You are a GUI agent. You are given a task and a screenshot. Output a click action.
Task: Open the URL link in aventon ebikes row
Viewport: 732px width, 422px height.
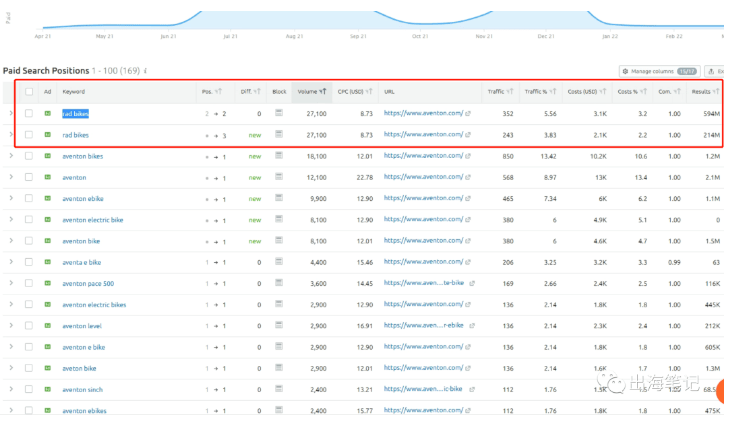click(x=423, y=410)
